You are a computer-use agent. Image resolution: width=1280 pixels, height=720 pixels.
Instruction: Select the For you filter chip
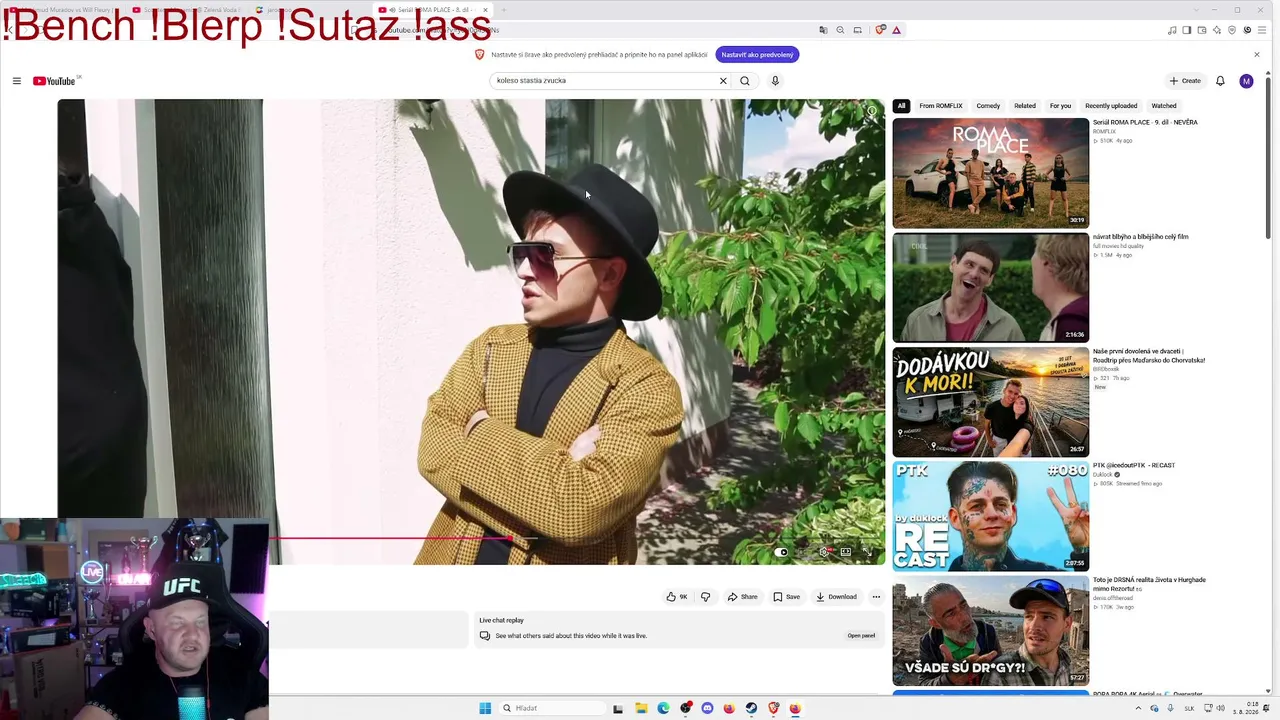(x=1060, y=106)
